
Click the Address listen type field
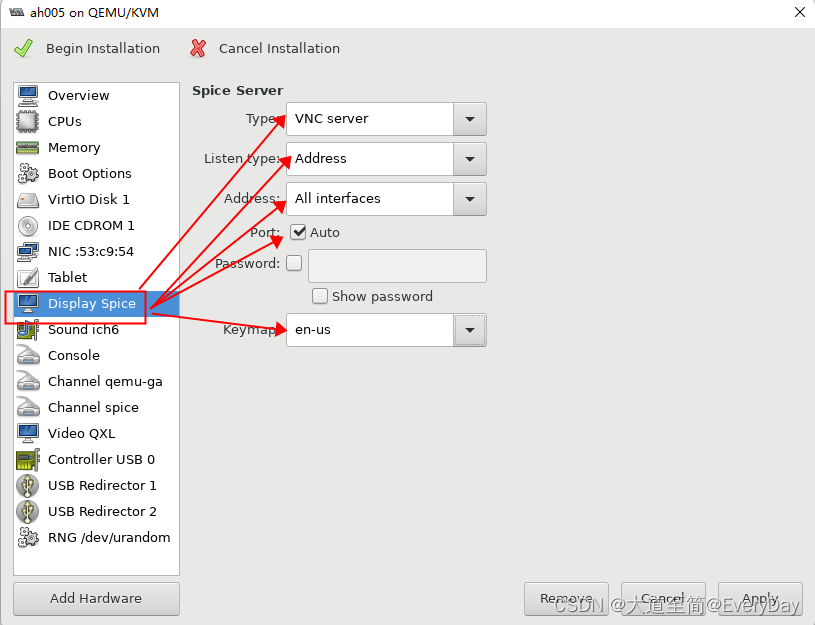pyautogui.click(x=370, y=159)
